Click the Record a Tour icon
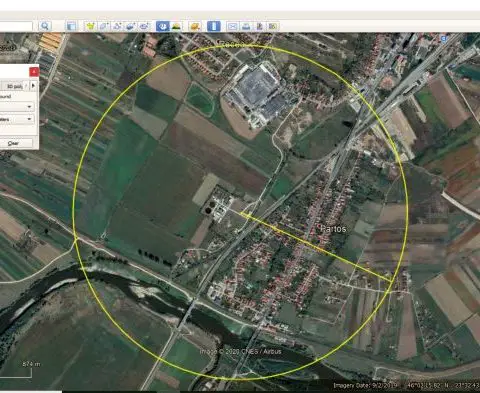 click(144, 26)
